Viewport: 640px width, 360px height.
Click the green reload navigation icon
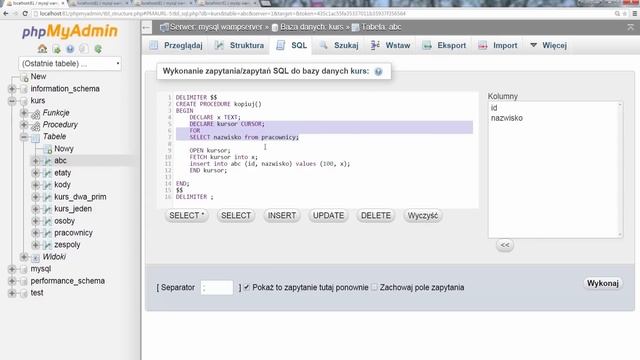98,49
